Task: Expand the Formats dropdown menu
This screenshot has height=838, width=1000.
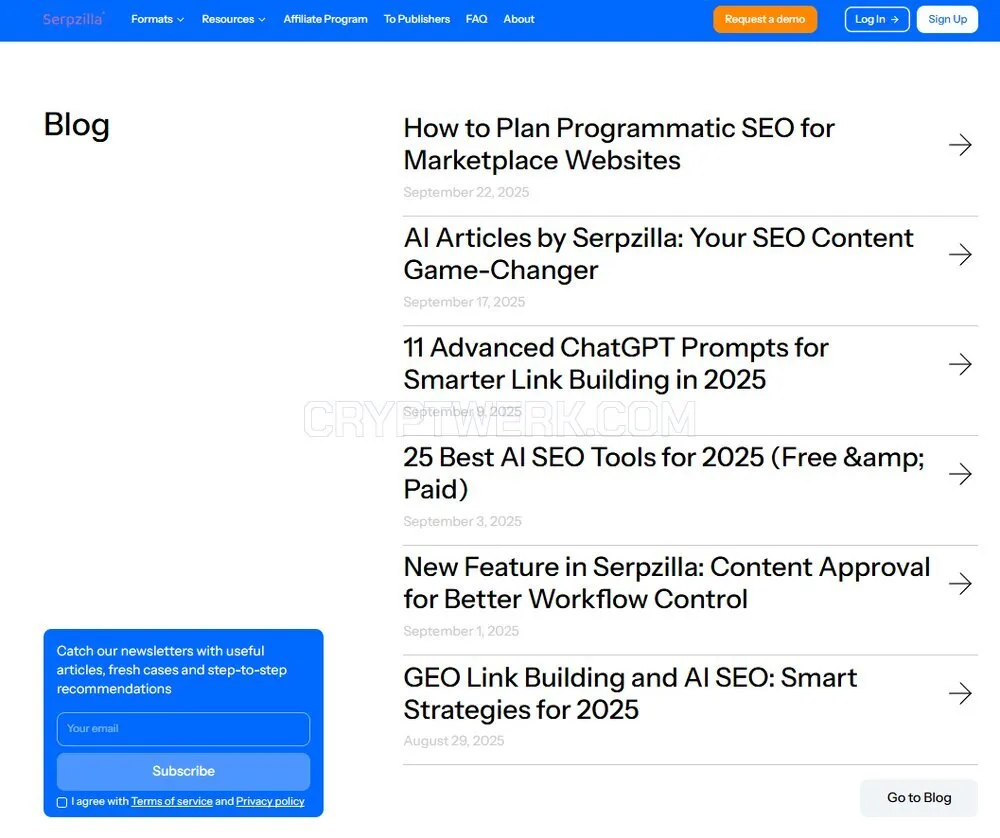Action: tap(158, 19)
